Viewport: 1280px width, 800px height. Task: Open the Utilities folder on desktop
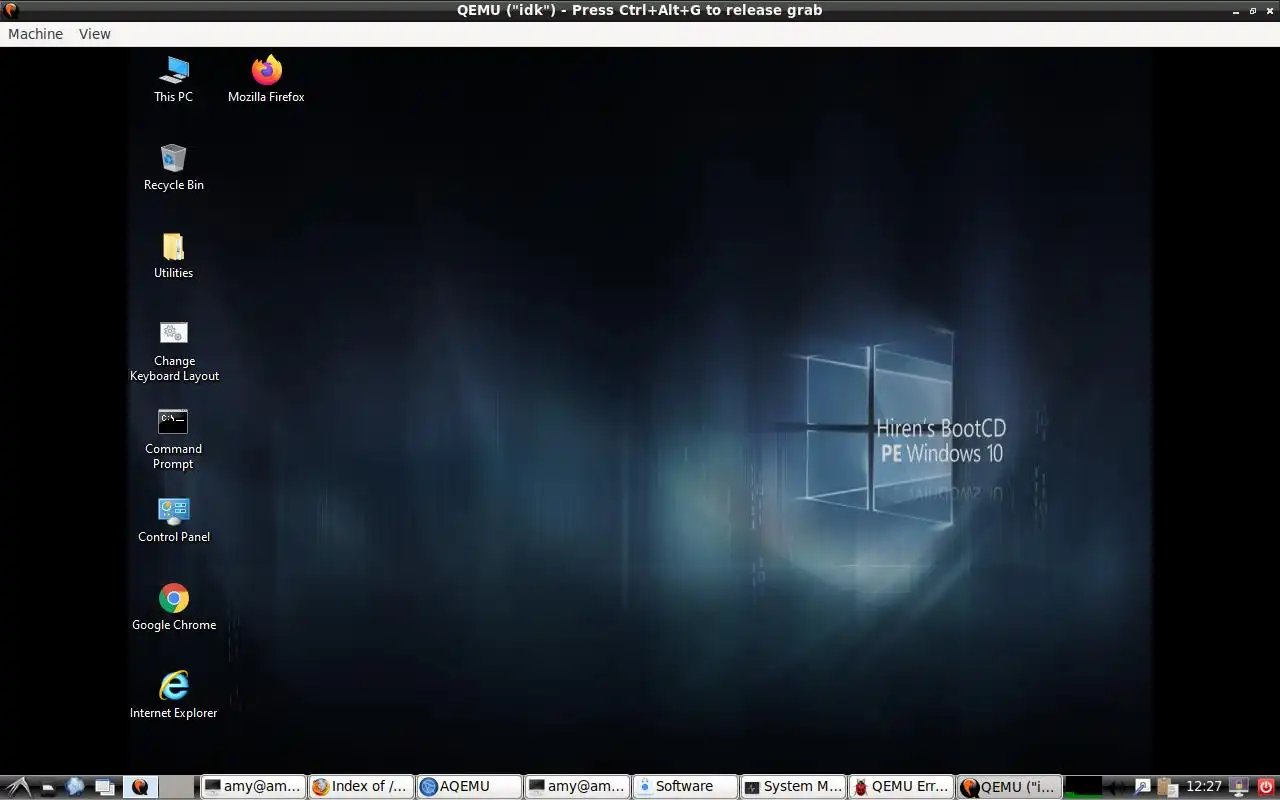tap(173, 255)
